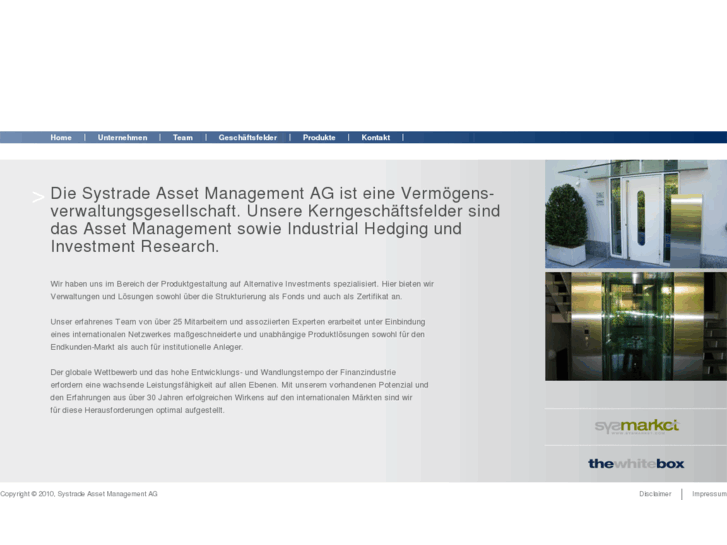
Task: Click Kontakt in the navigation bar
Action: [376, 137]
